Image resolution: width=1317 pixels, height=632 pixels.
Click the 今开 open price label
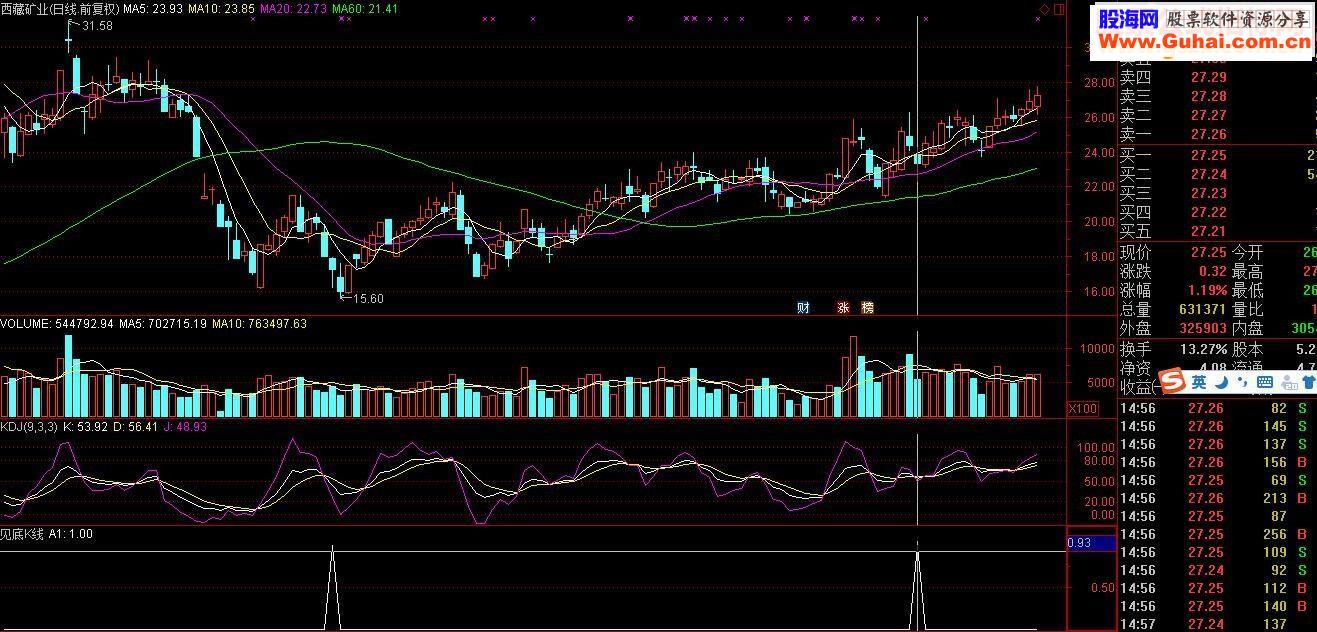pos(1246,252)
